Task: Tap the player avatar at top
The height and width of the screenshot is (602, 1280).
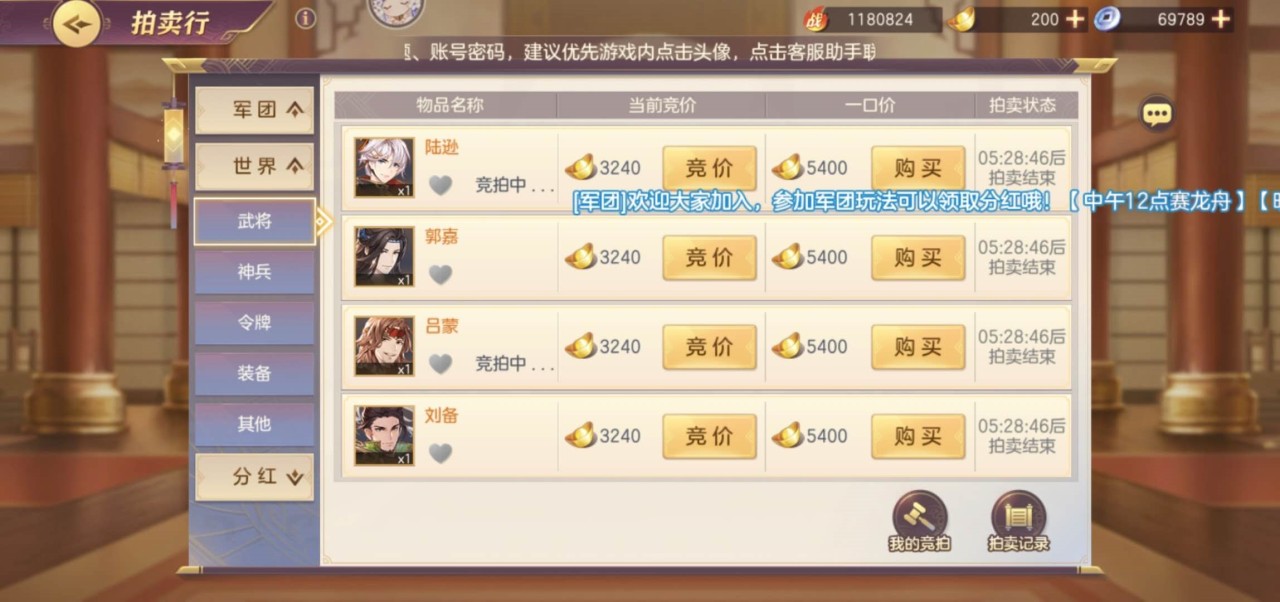Action: [396, 10]
